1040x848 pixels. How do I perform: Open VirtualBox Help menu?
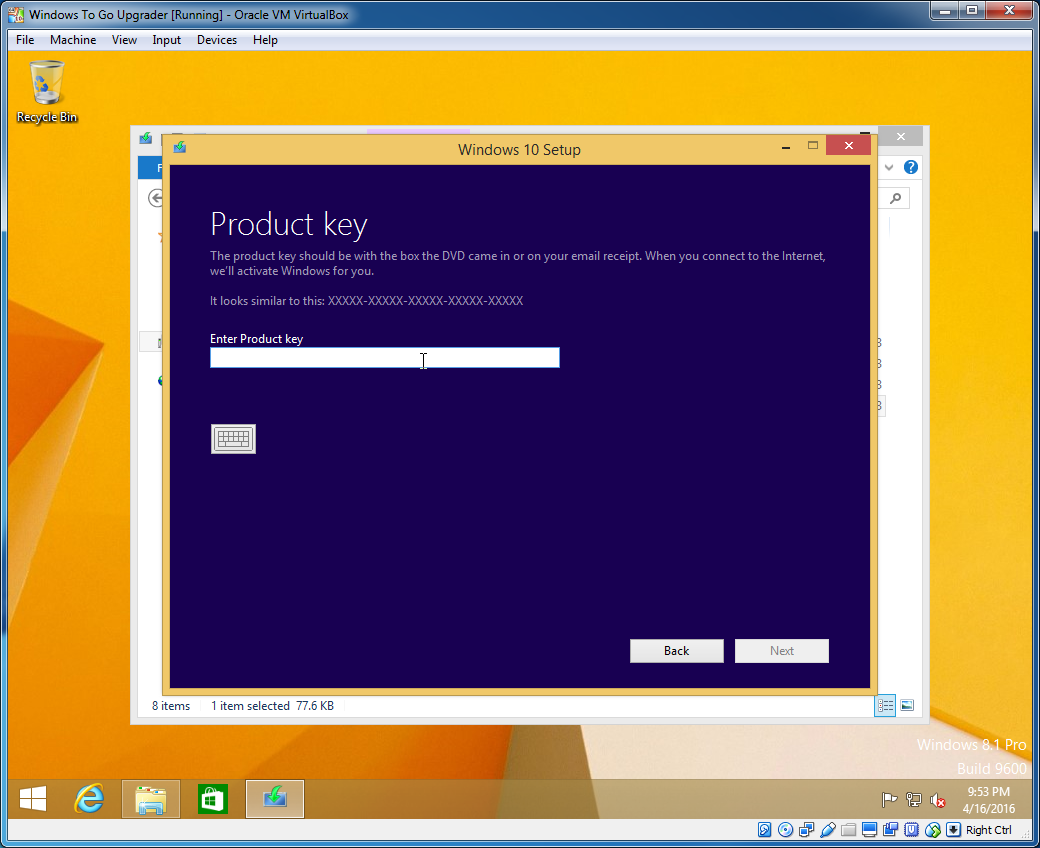click(265, 40)
